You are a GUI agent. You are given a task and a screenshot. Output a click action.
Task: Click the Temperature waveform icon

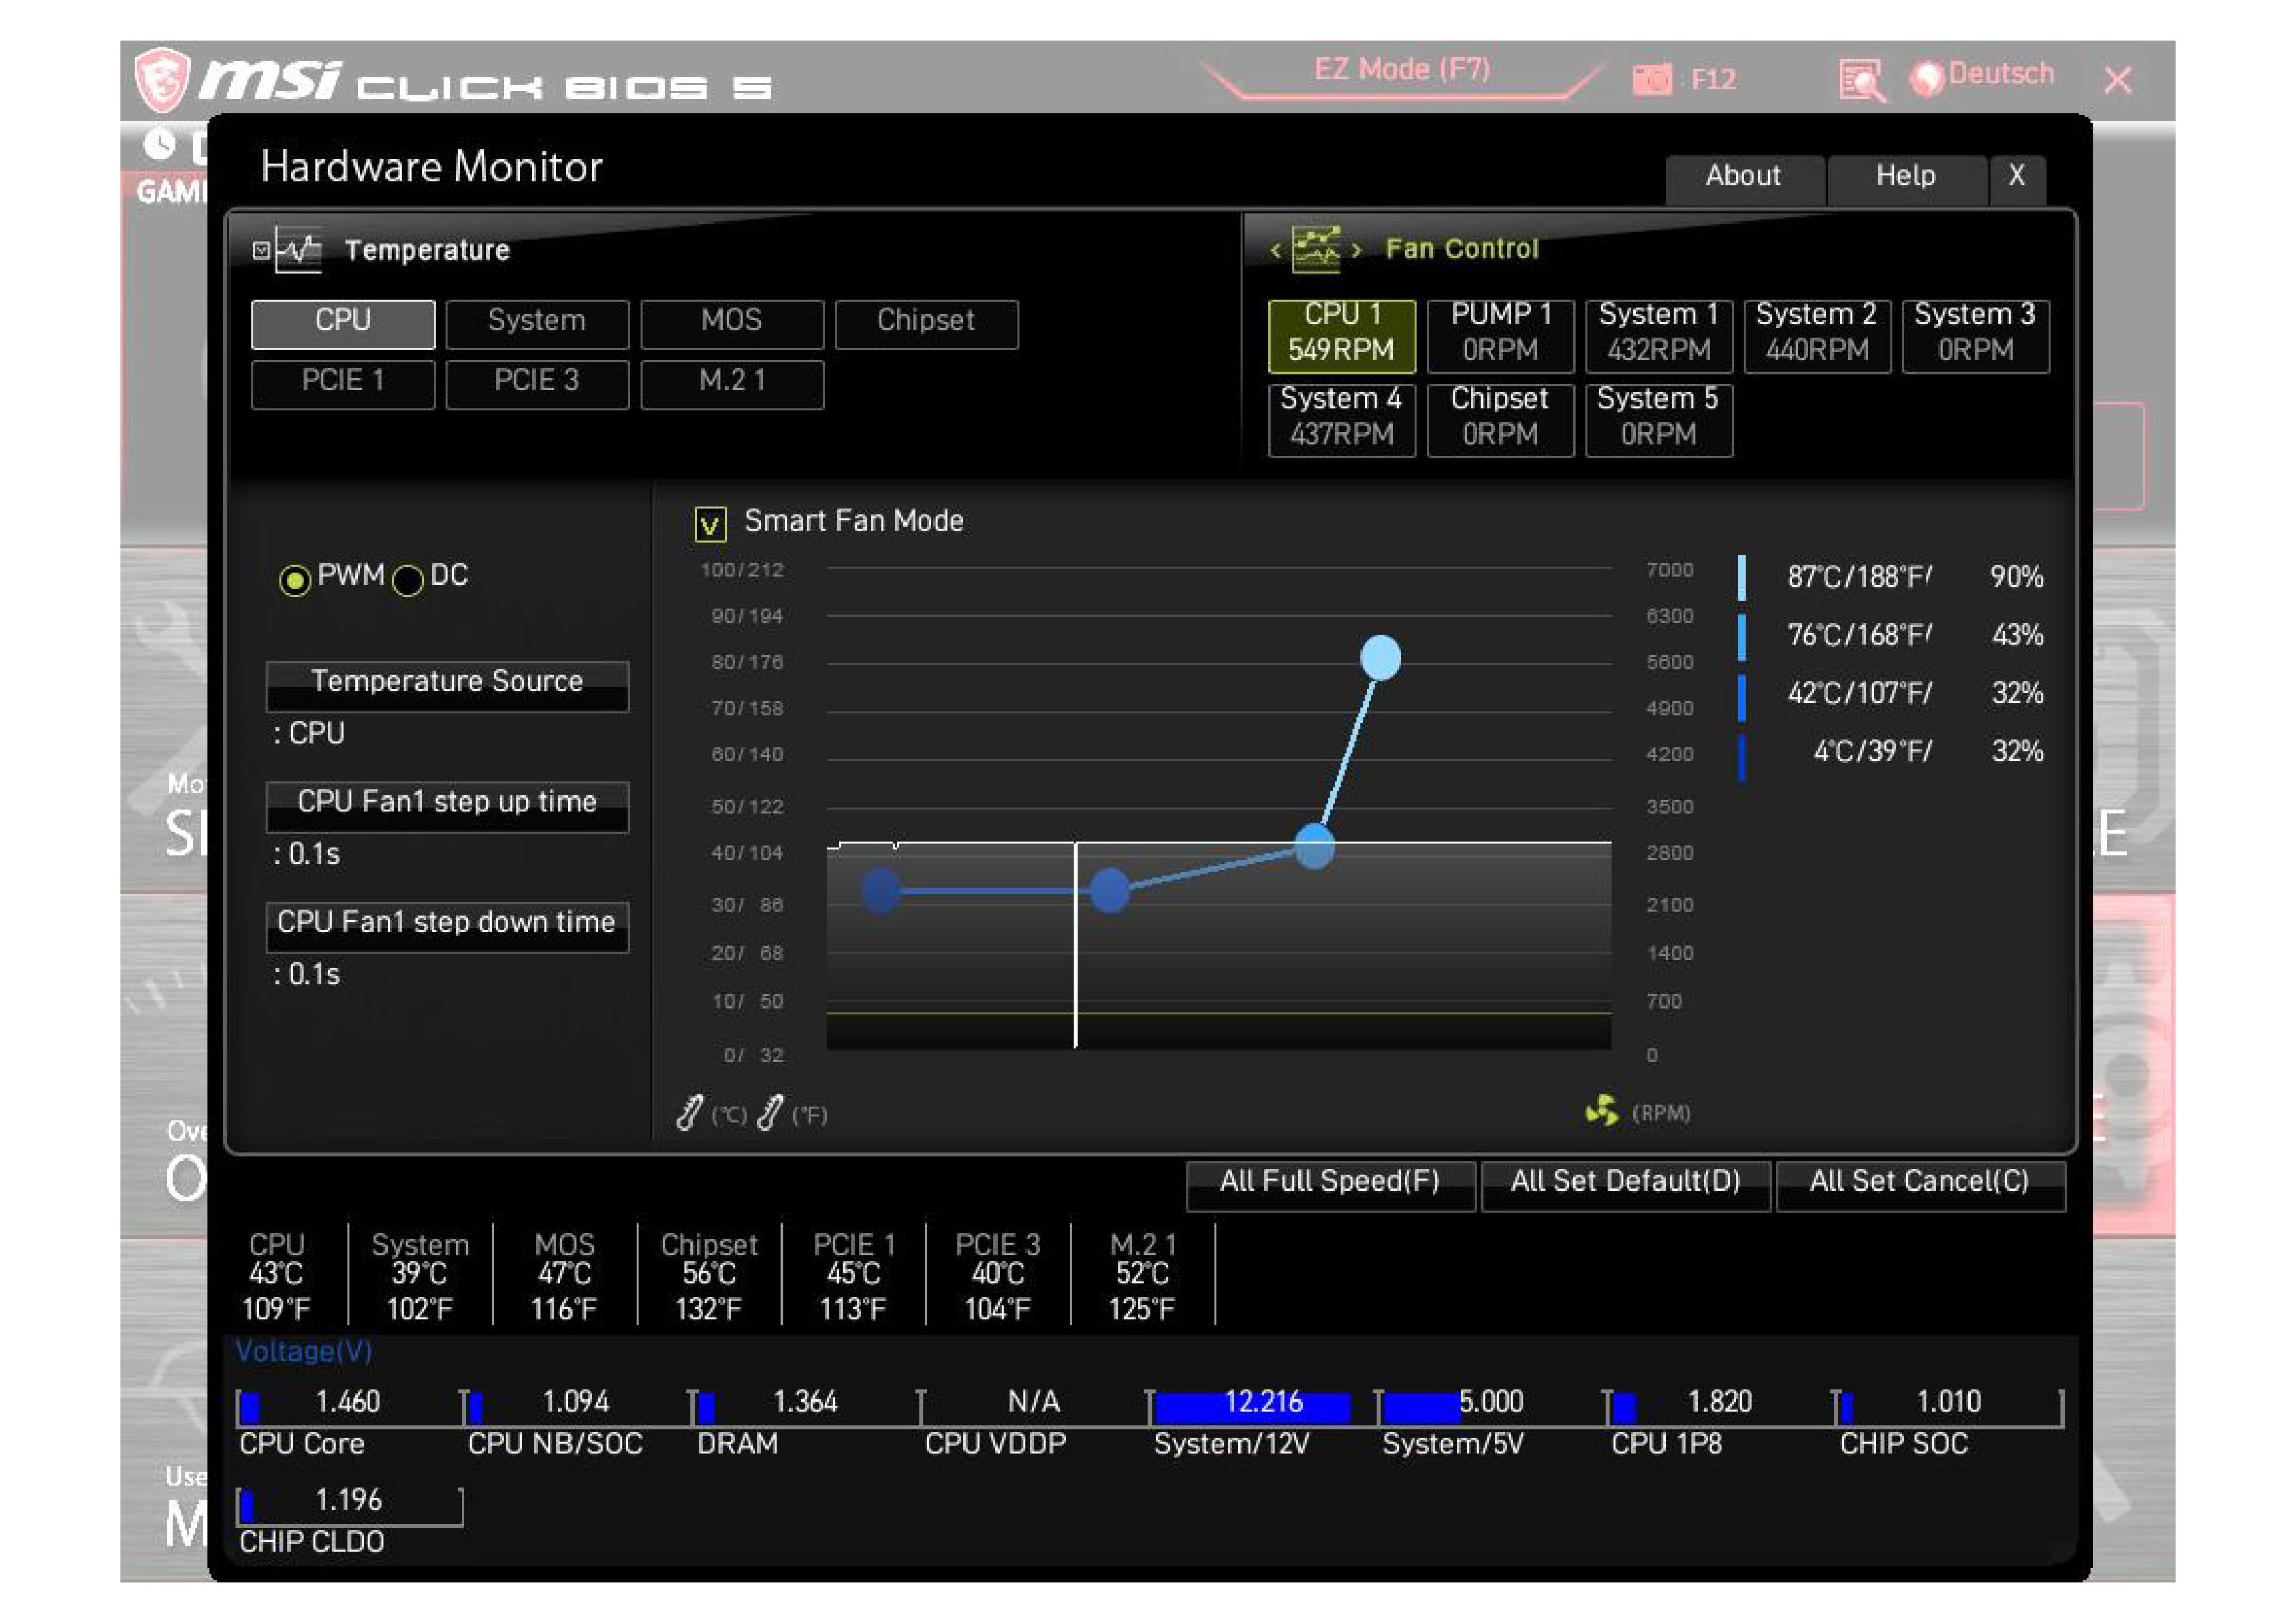pyautogui.click(x=298, y=250)
